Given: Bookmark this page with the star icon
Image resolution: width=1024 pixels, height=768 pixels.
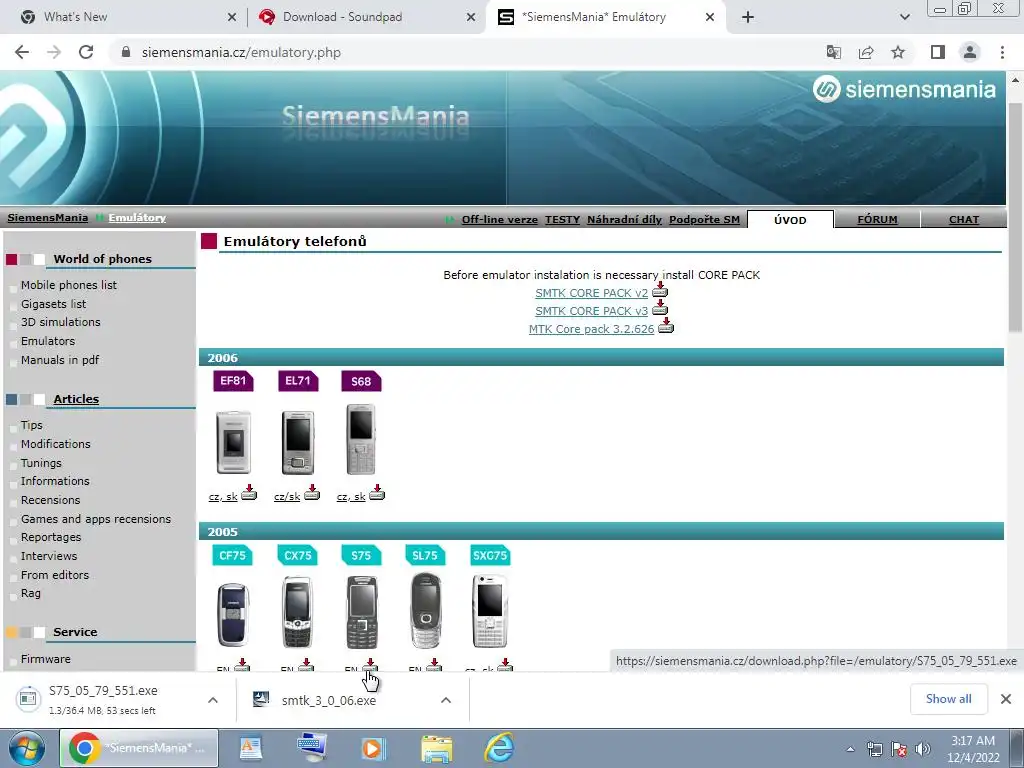Looking at the screenshot, I should tap(898, 52).
